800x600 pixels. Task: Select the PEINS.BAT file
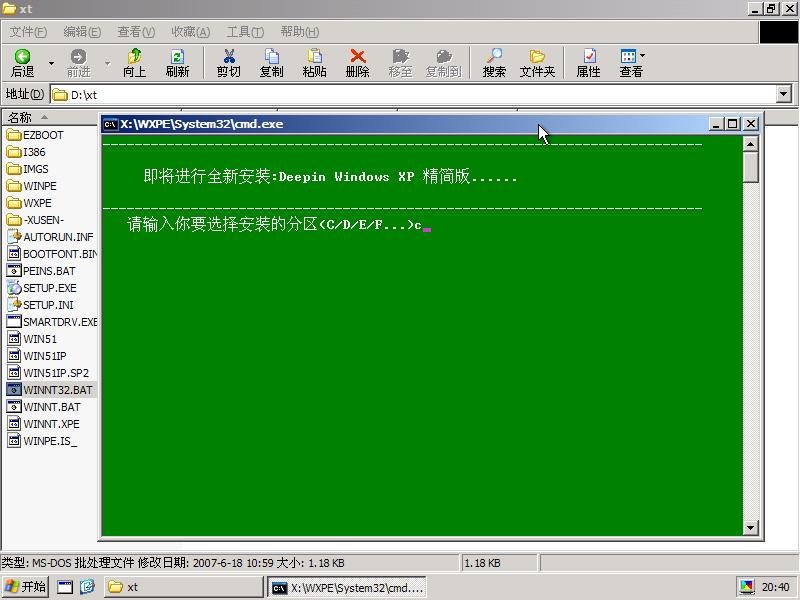[41, 271]
